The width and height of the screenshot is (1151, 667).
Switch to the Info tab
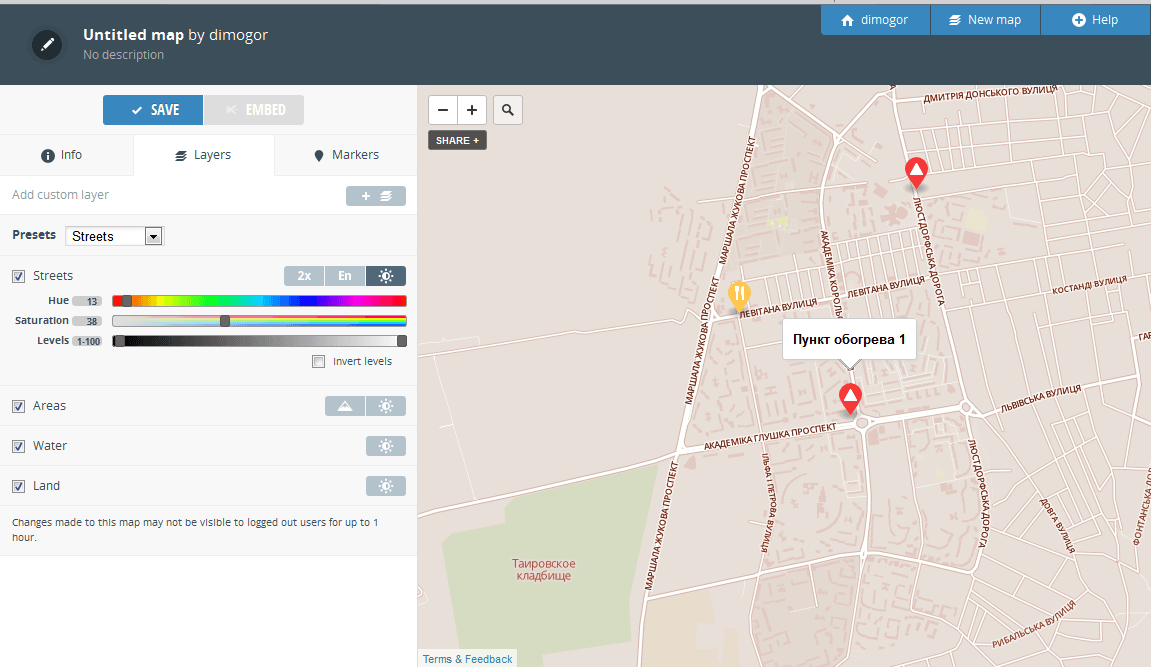[62, 155]
